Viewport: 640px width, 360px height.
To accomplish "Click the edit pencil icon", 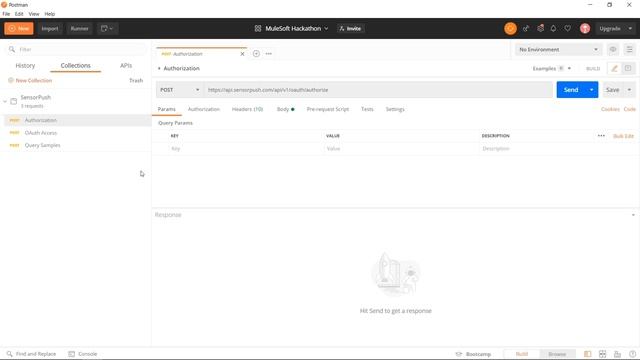I will pyautogui.click(x=614, y=69).
